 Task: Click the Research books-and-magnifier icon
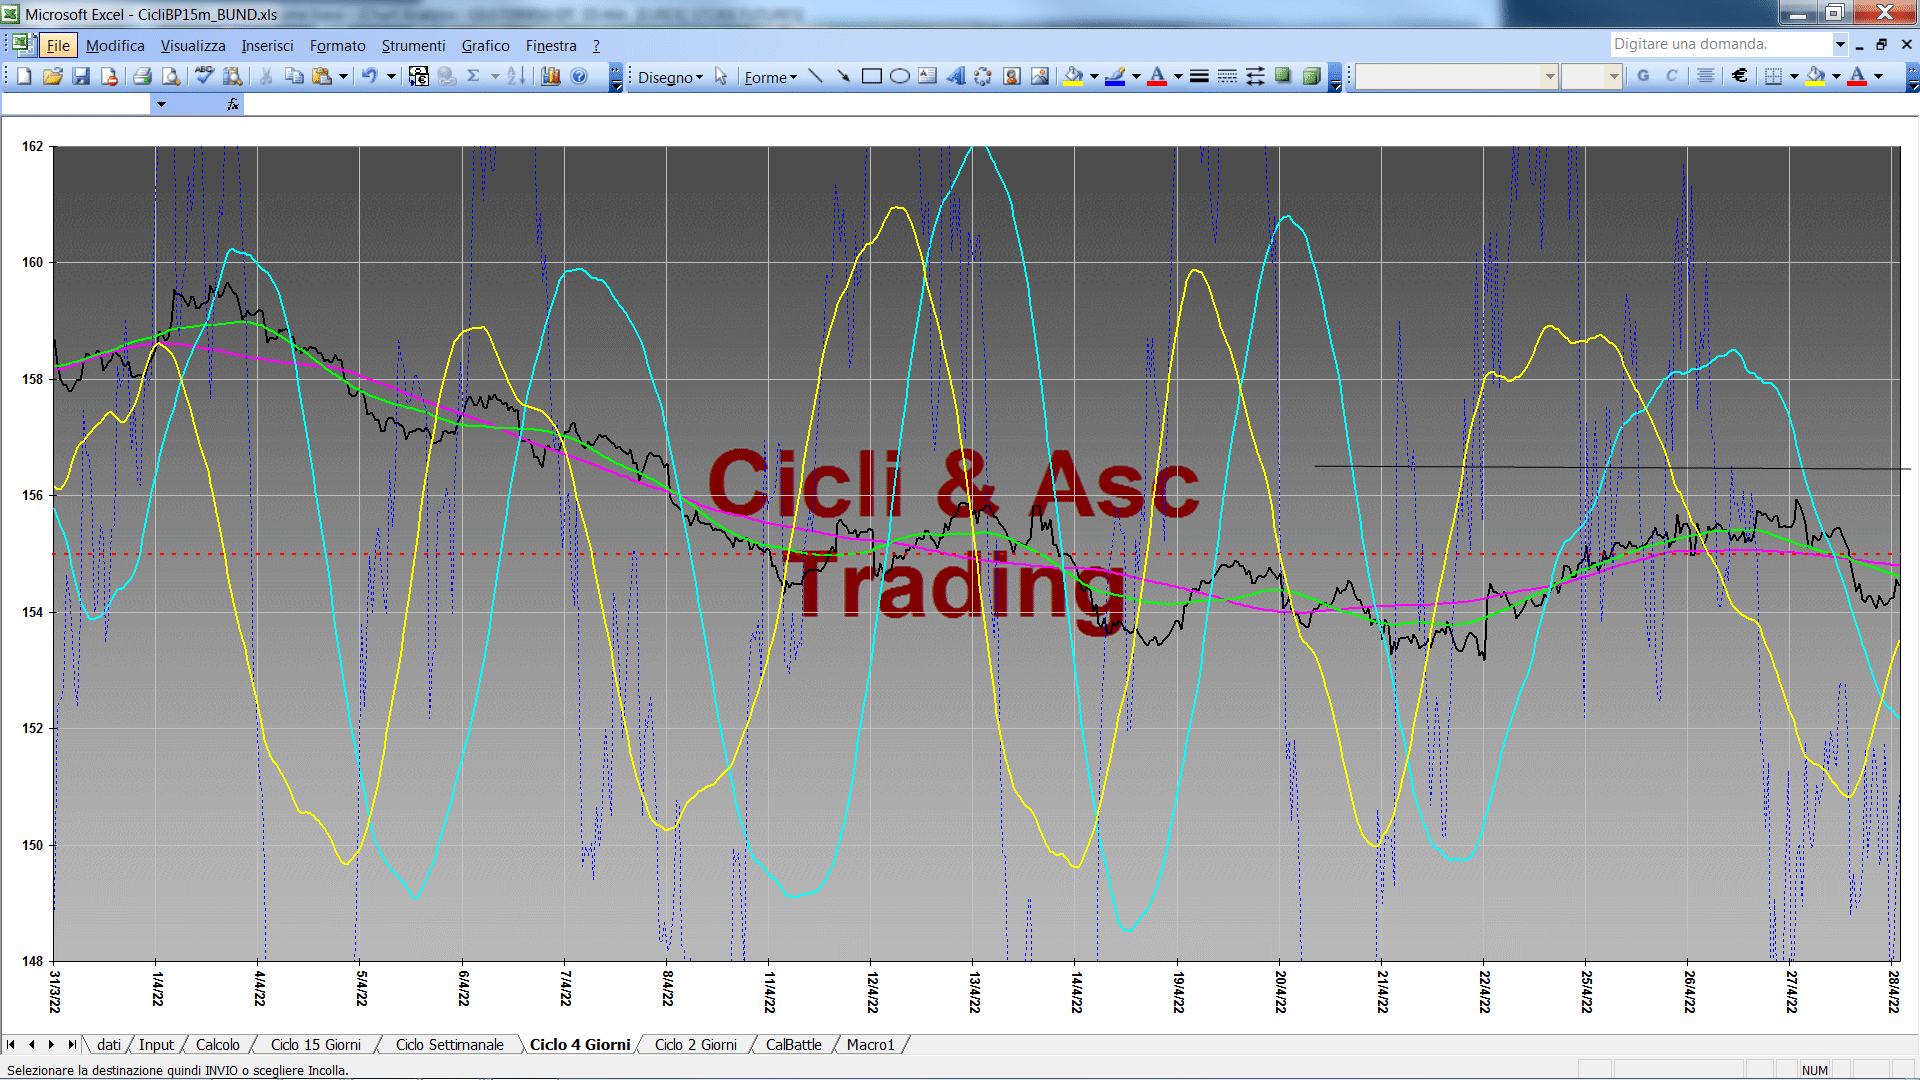[x=233, y=76]
